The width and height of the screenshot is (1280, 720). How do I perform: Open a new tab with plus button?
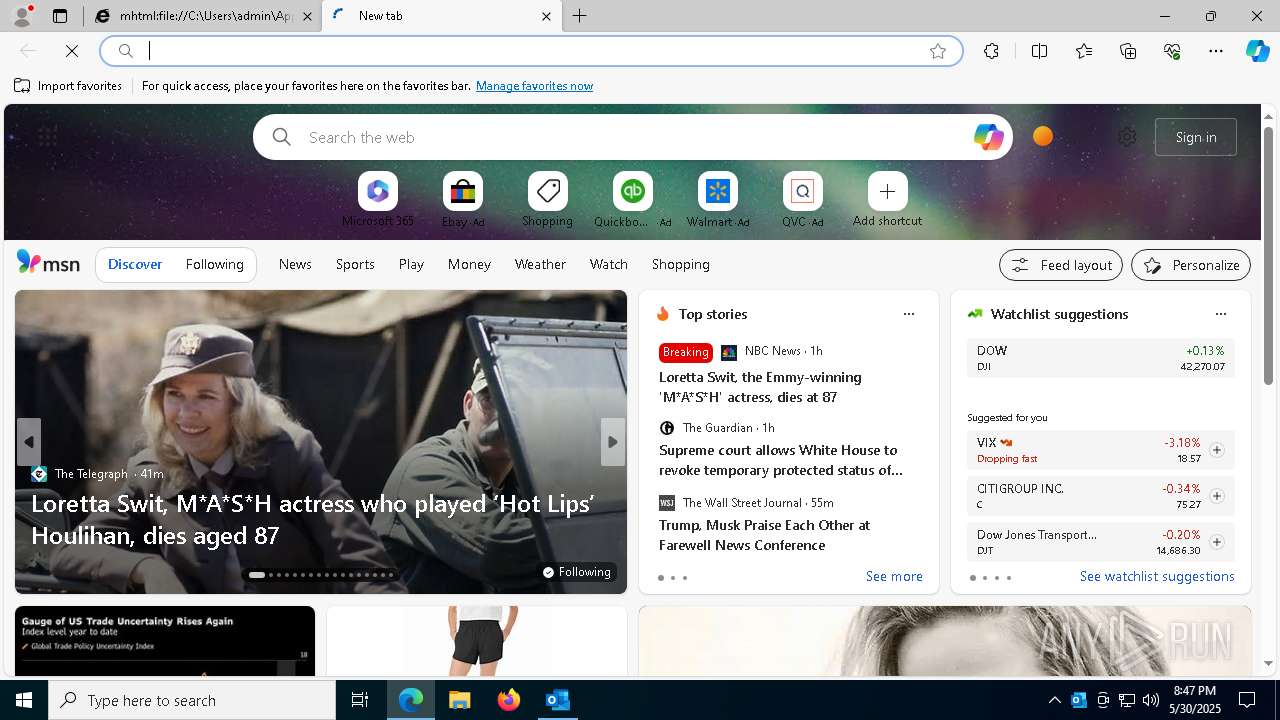click(580, 16)
